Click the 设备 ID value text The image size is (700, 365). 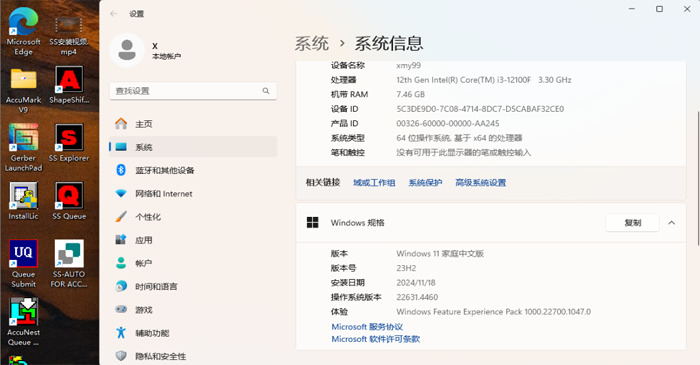point(480,109)
